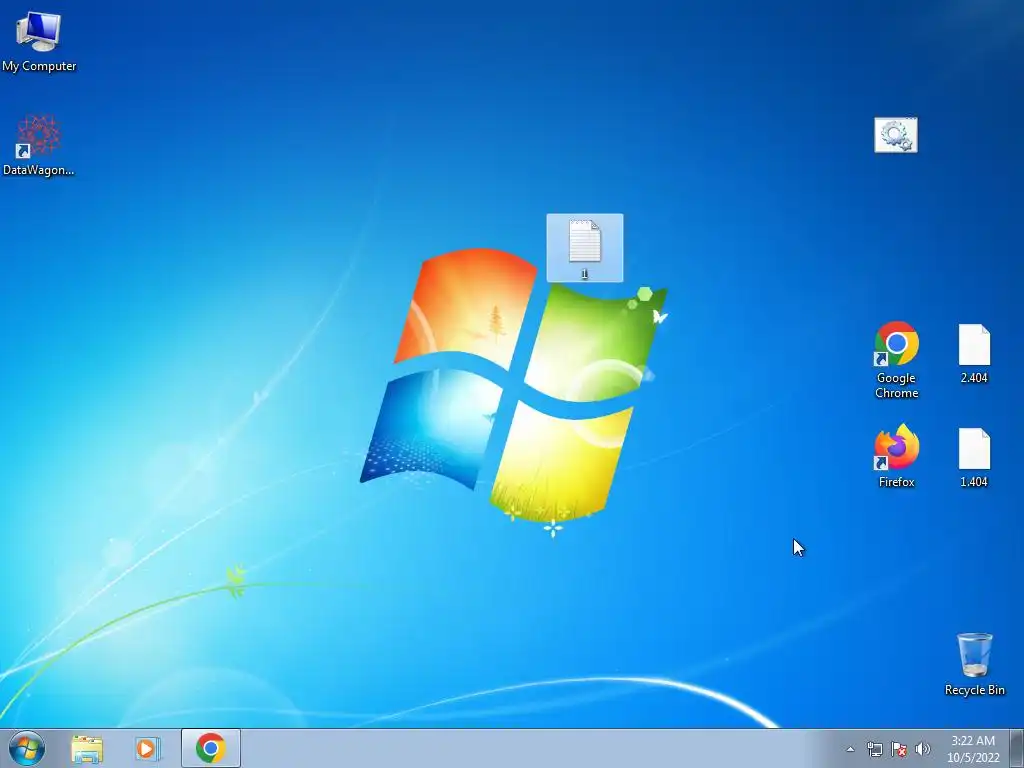Open the network status tray icon
1024x768 pixels.
click(x=874, y=749)
